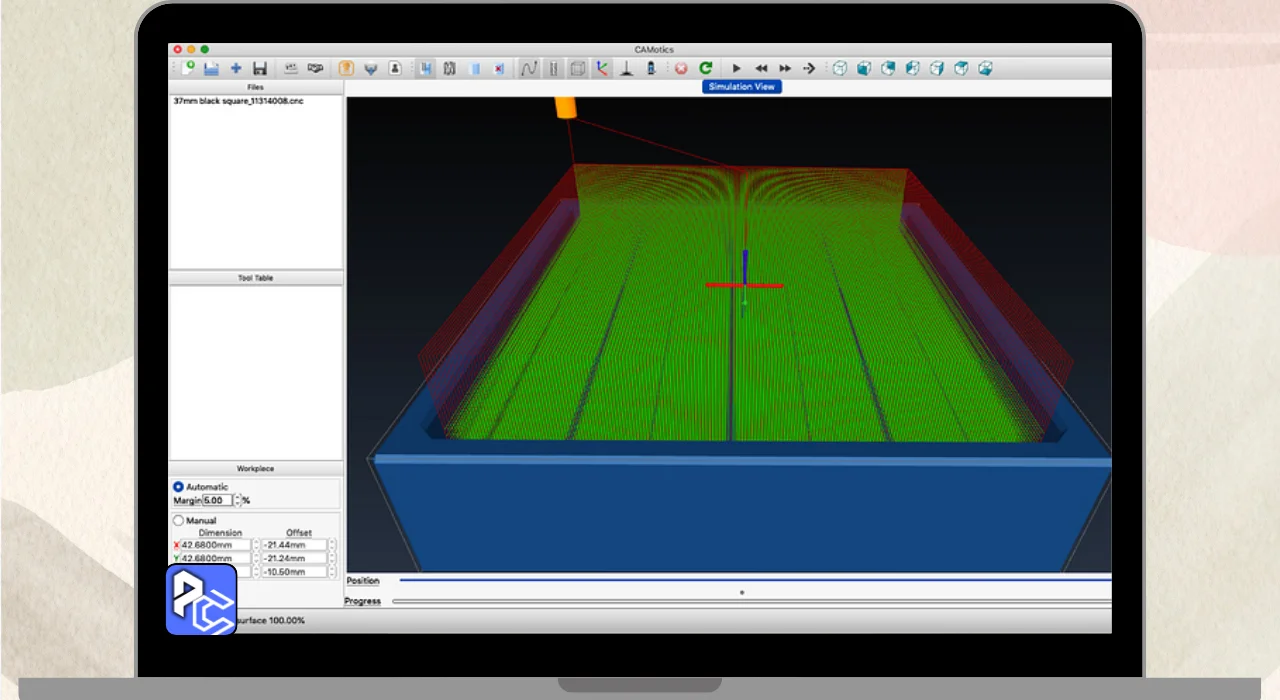This screenshot has height=700, width=1280.
Task: Save the project with the floppy disk icon
Action: click(260, 68)
